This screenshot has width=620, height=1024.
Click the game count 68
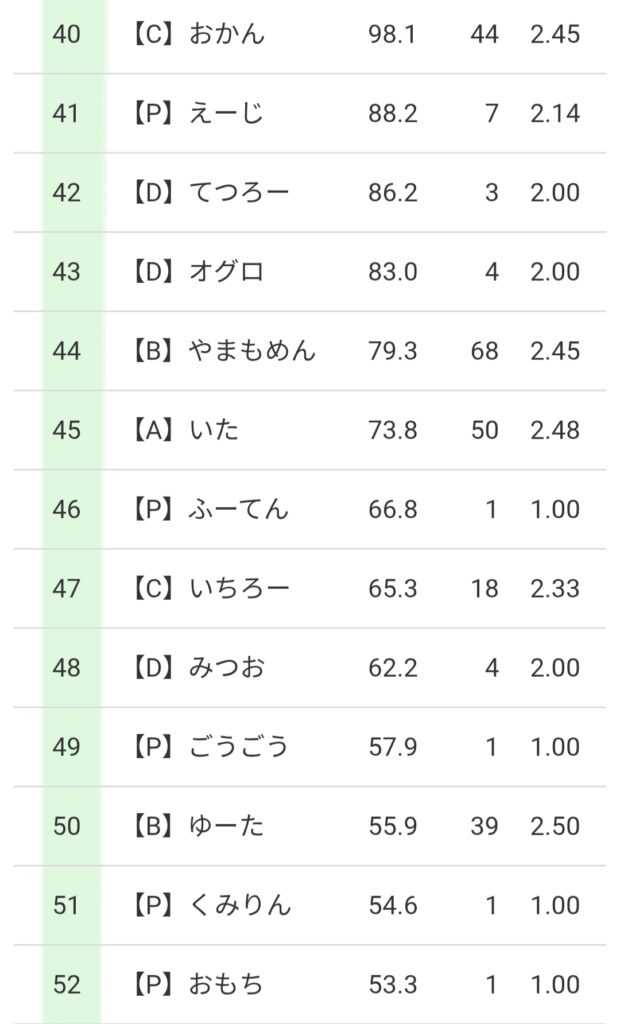click(x=484, y=351)
